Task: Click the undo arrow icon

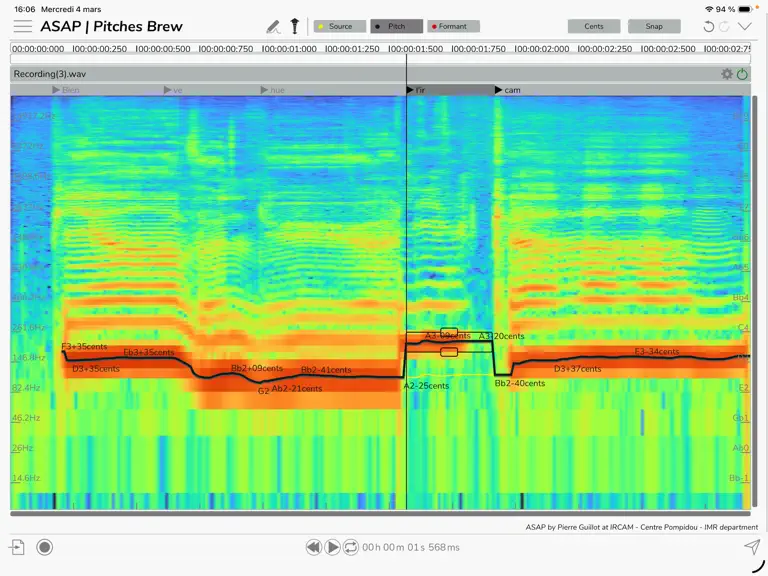Action: click(x=708, y=26)
